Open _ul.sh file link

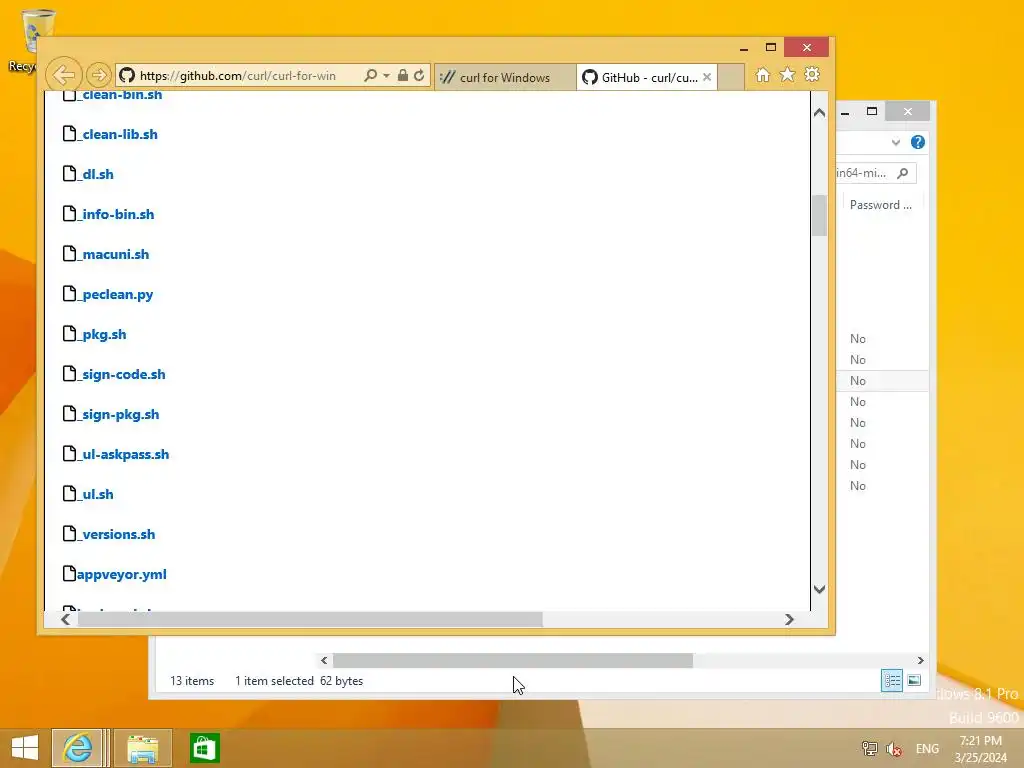coord(97,494)
